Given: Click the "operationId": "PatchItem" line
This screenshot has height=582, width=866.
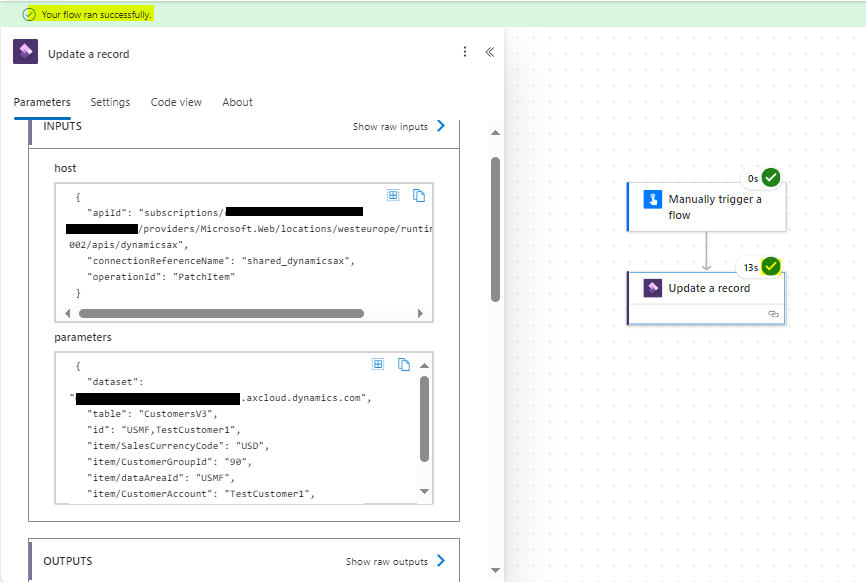Looking at the screenshot, I should [161, 277].
